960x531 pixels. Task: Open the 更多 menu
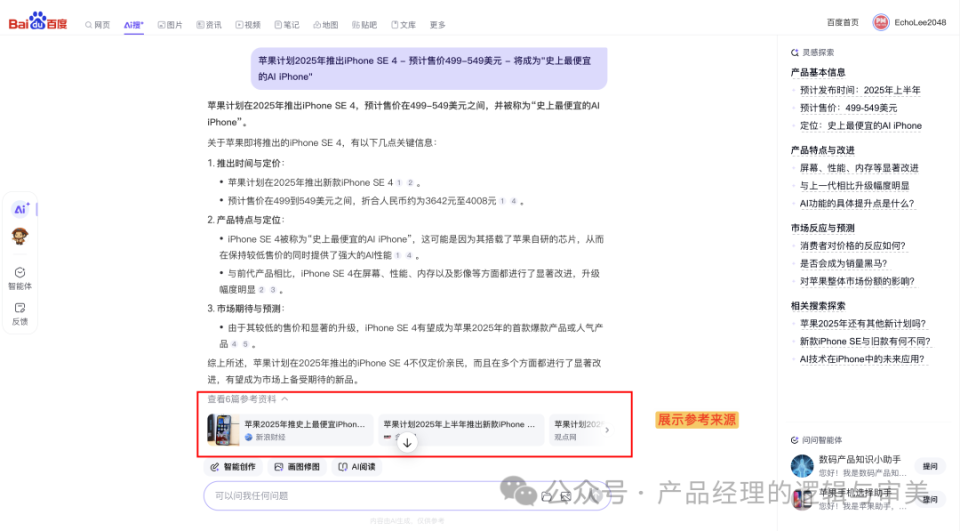[437, 25]
